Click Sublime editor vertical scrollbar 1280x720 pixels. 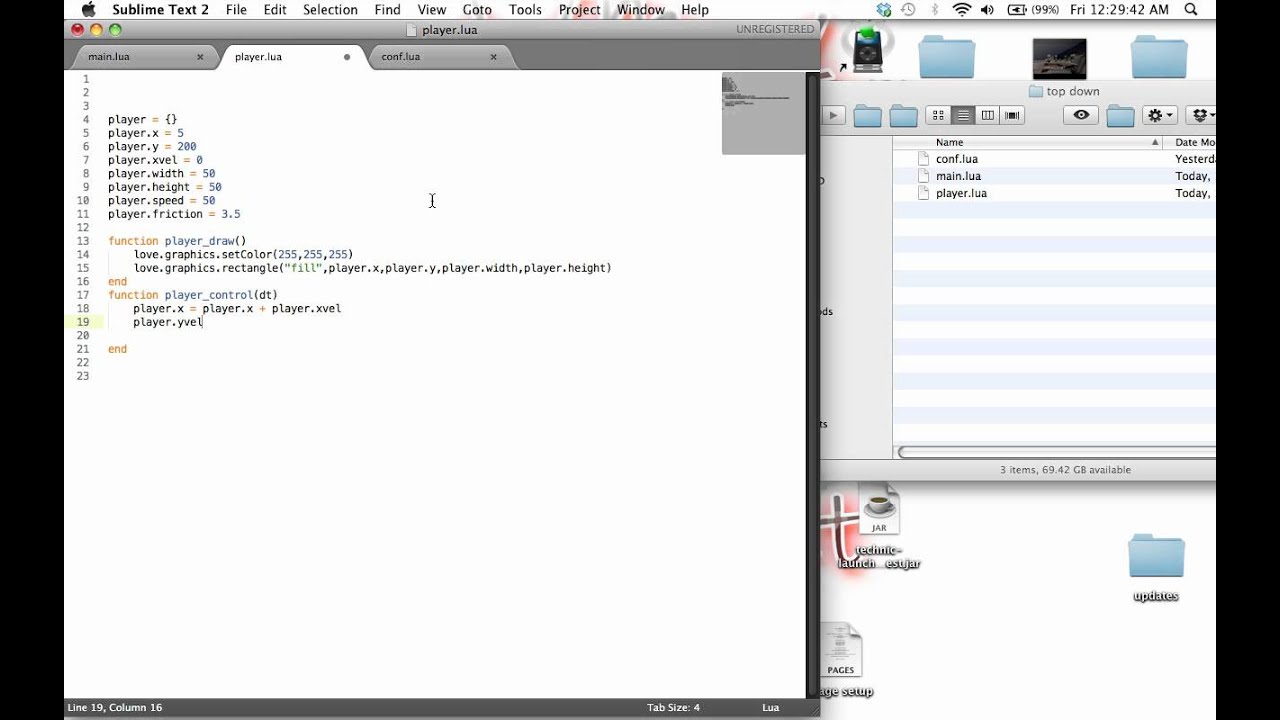(x=813, y=384)
